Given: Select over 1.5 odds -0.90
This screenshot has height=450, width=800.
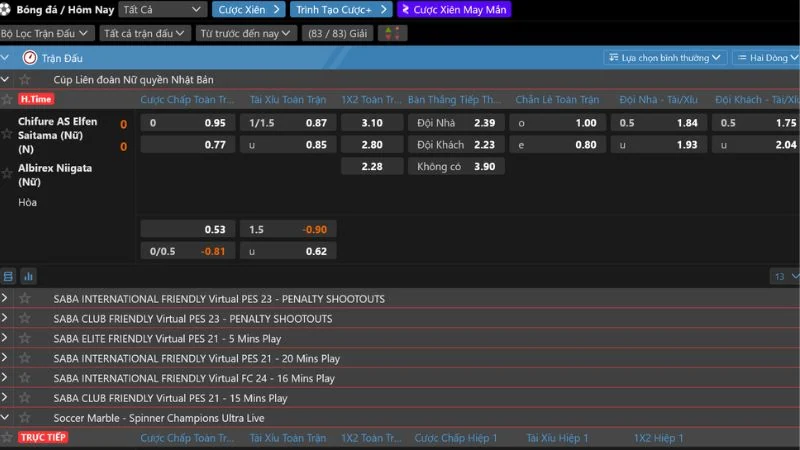Looking at the screenshot, I should coord(288,230).
